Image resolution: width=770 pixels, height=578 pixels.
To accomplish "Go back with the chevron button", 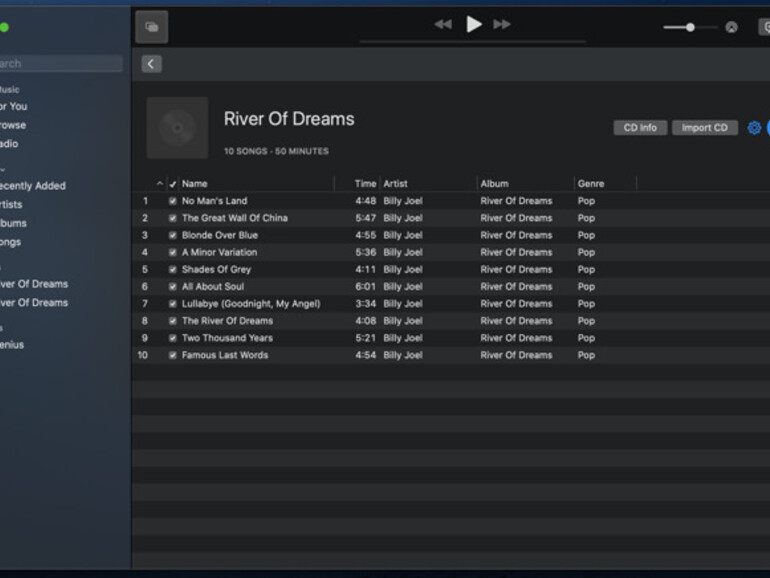I will [x=151, y=64].
